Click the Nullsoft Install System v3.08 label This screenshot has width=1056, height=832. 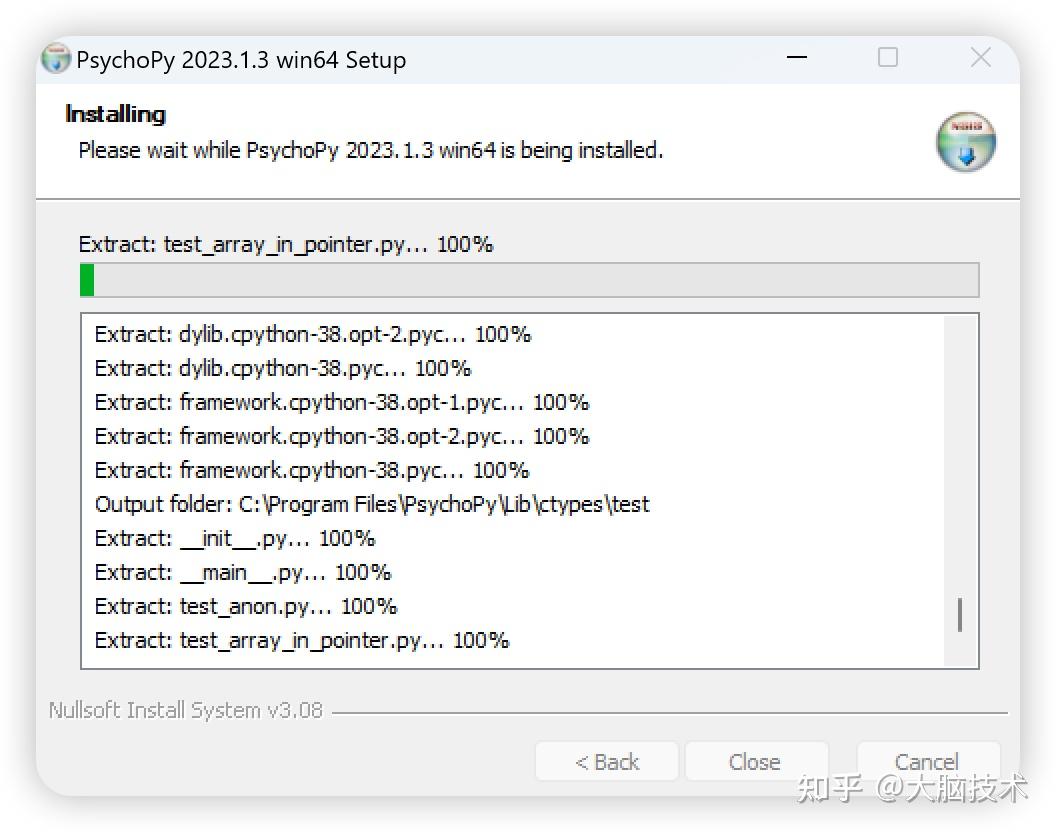tap(186, 711)
